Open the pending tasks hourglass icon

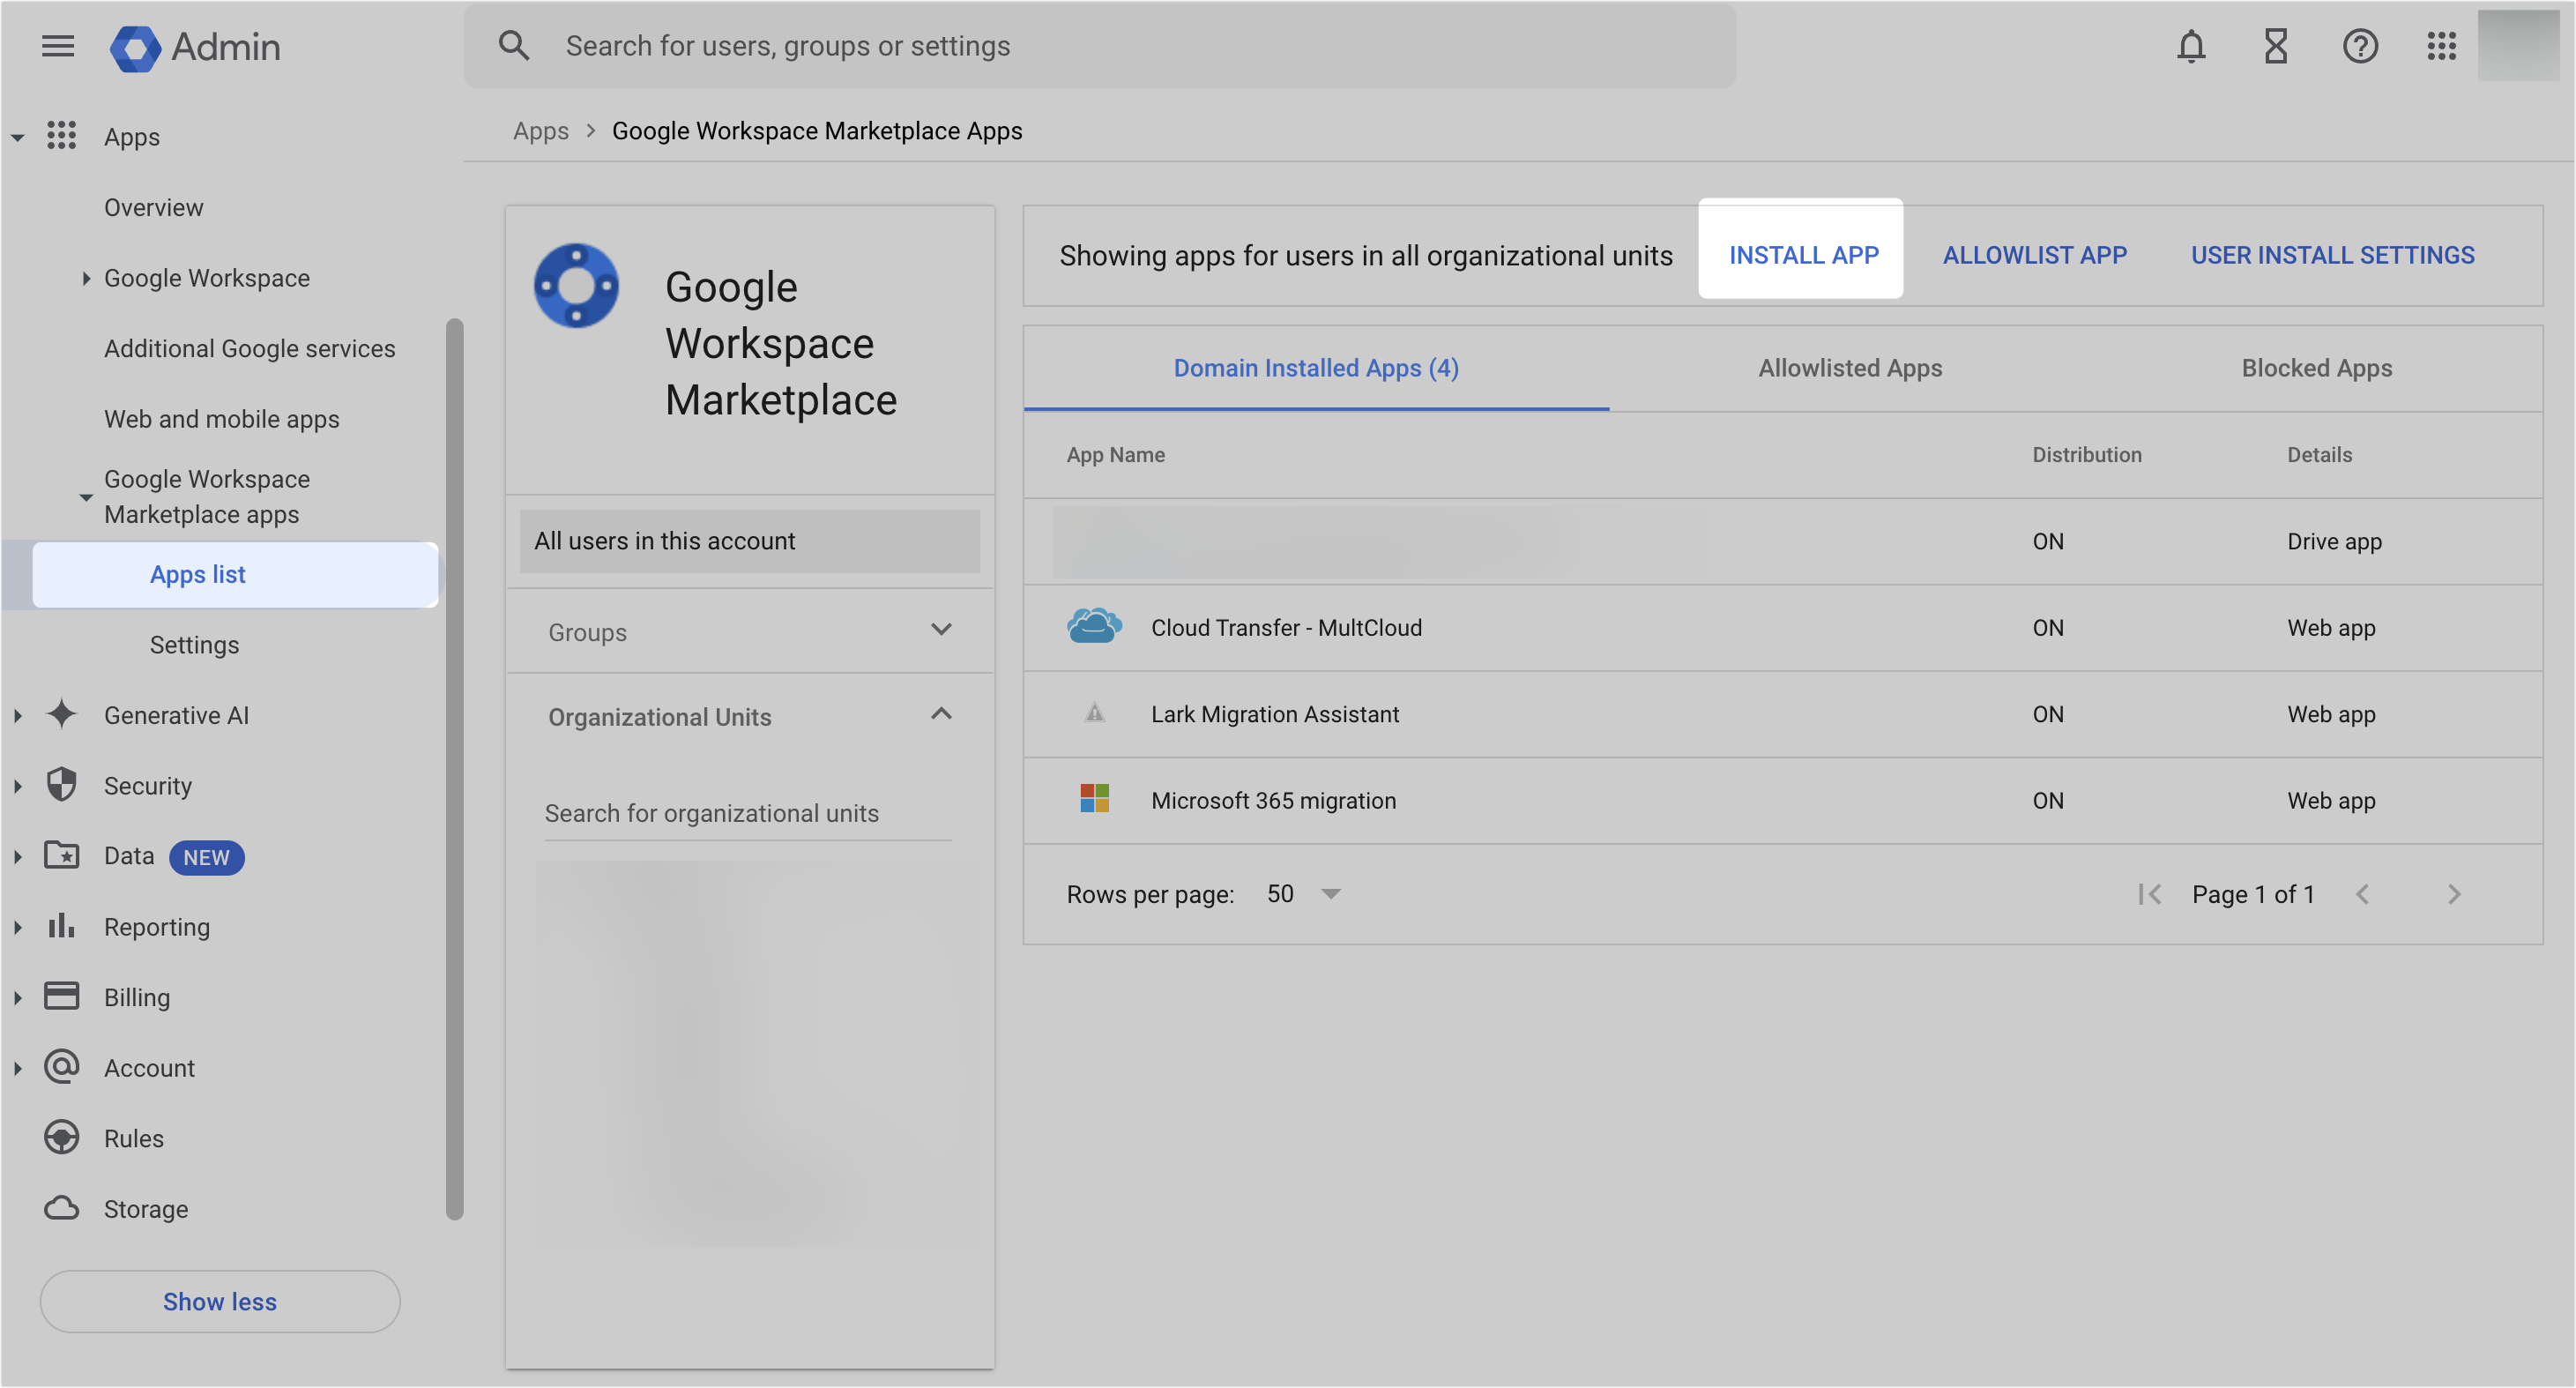pos(2275,46)
